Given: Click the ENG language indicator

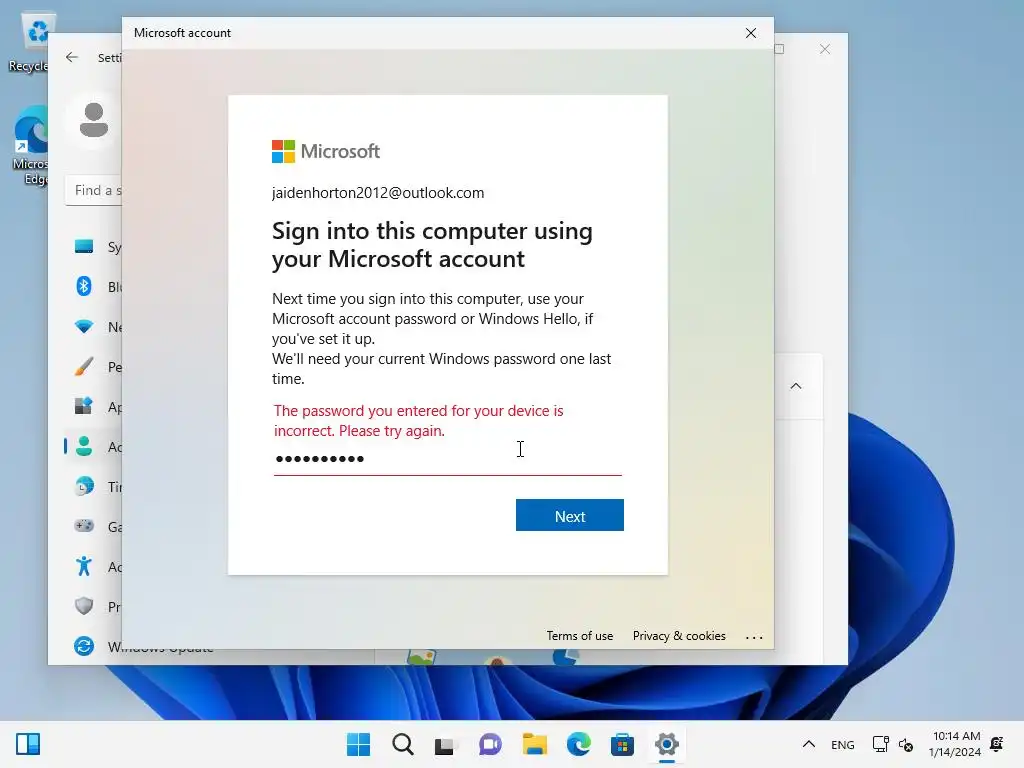Looking at the screenshot, I should 842,744.
